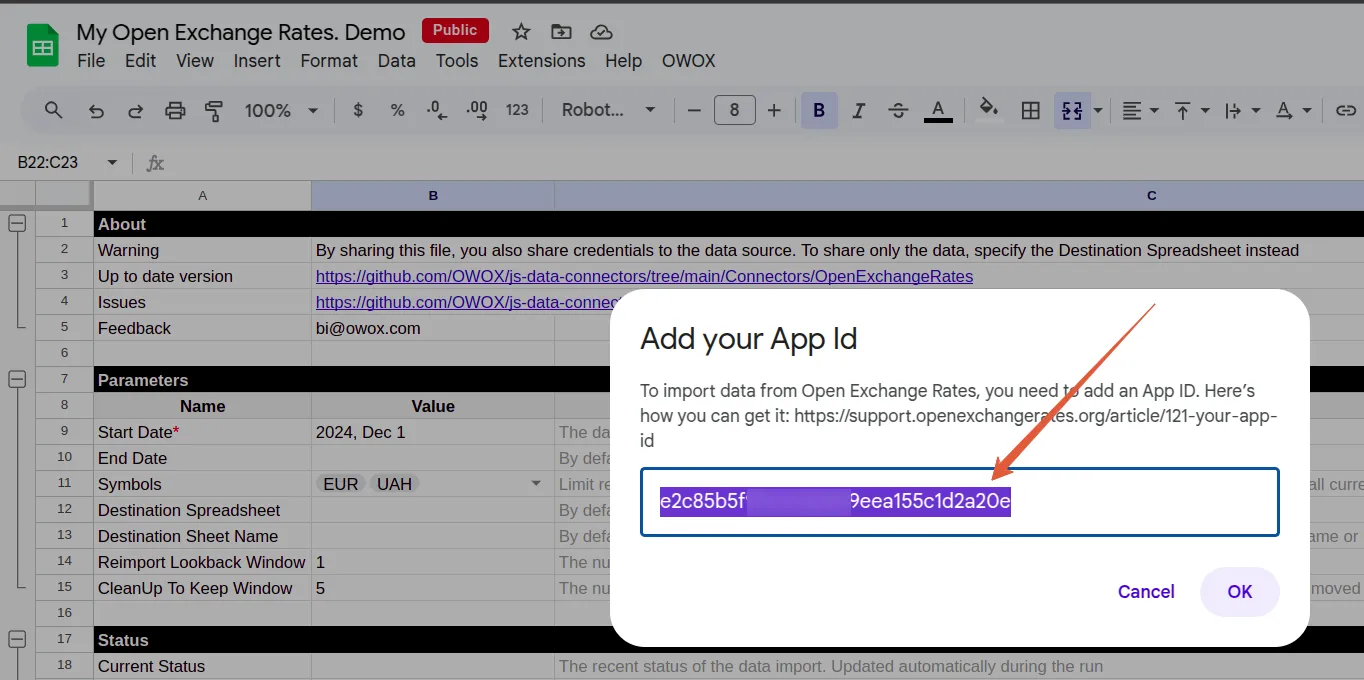This screenshot has height=680, width=1364.
Task: Click the move to folder icon
Action: point(561,32)
